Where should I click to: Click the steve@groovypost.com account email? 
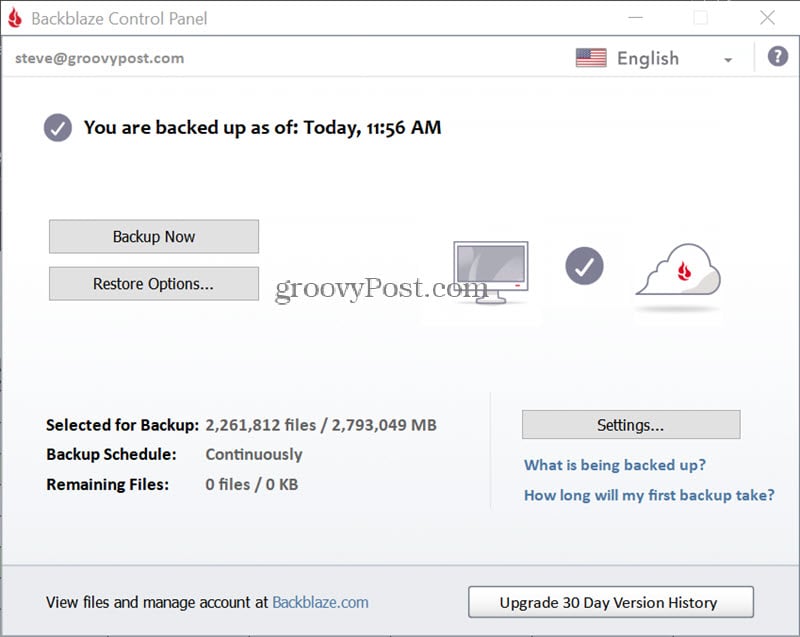[x=99, y=58]
